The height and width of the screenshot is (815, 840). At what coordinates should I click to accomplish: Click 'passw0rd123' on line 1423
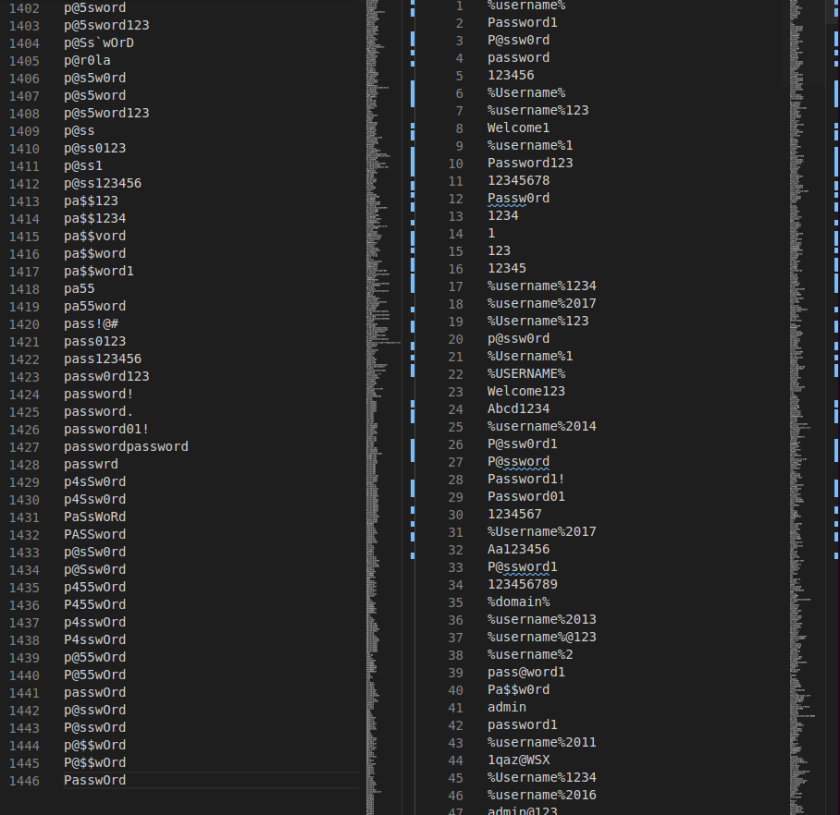[x=107, y=377]
